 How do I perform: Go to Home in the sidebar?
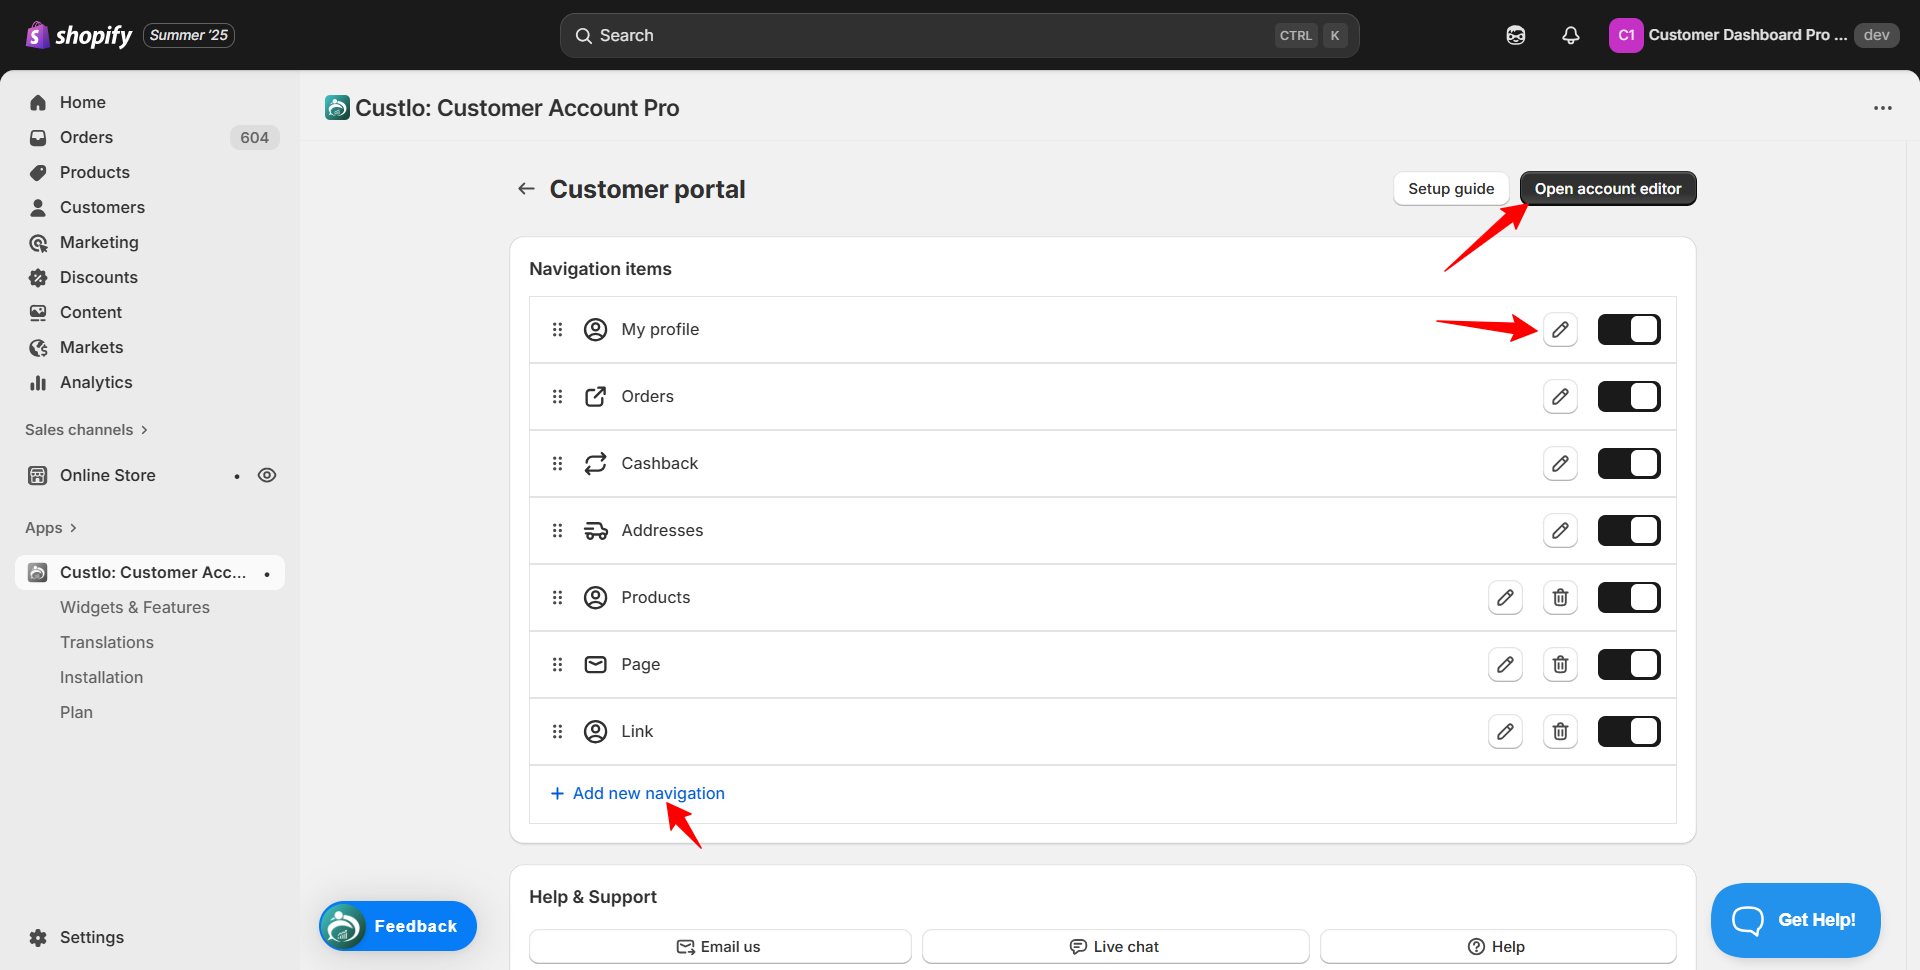pos(150,102)
